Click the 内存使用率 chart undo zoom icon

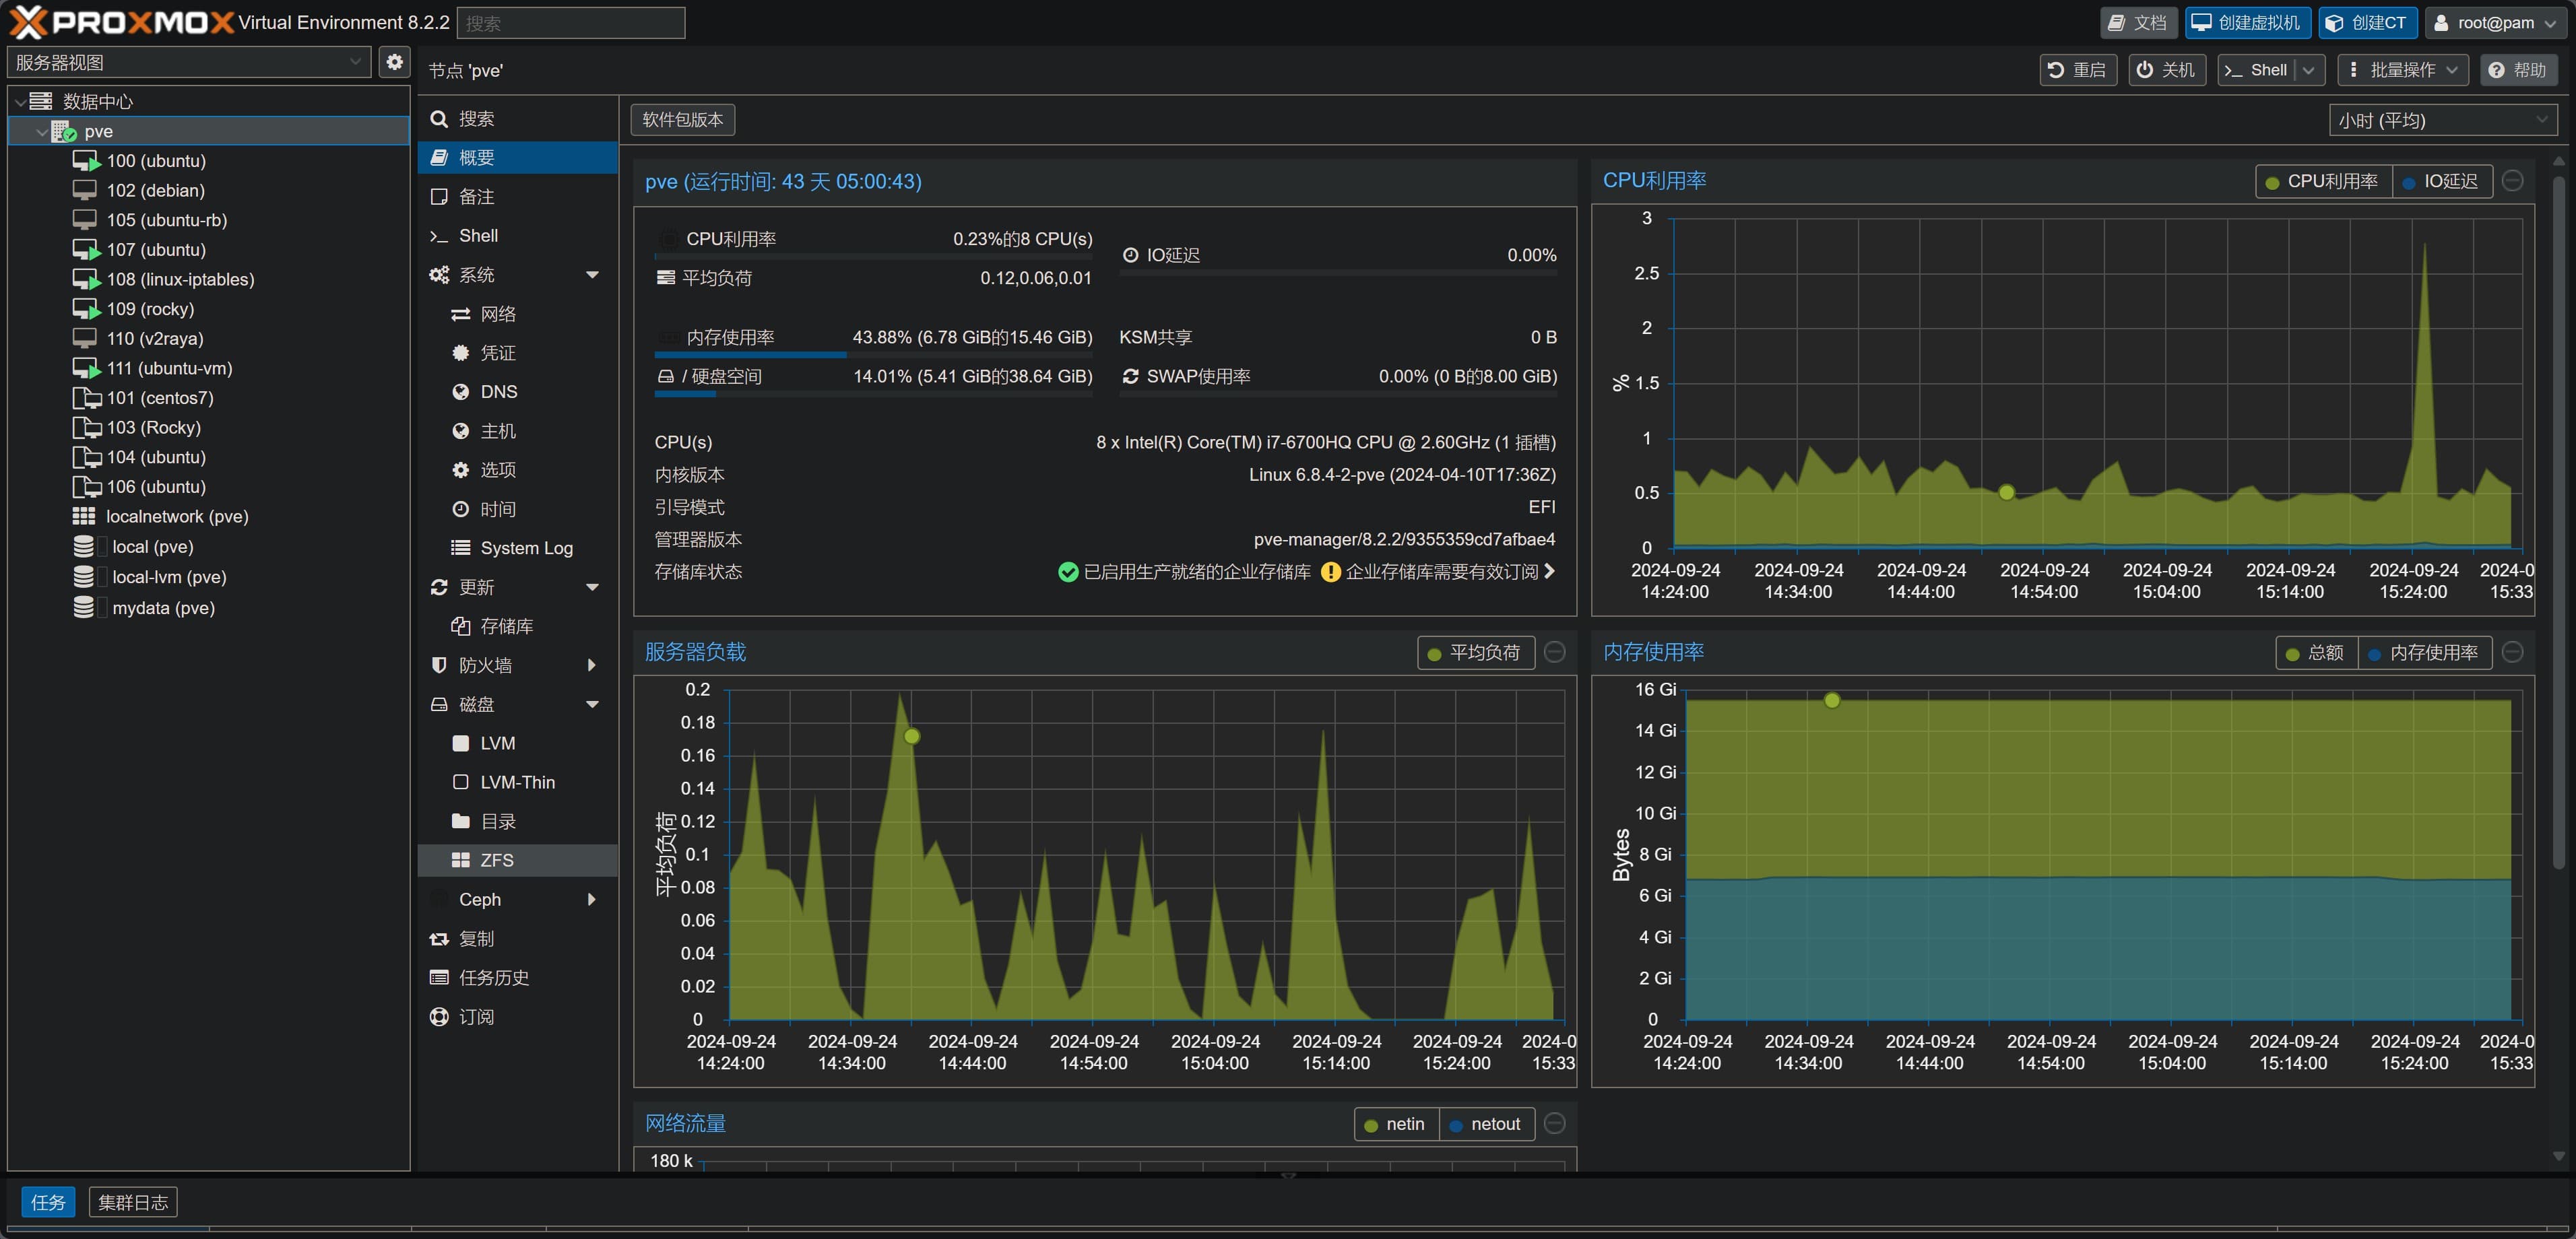click(2513, 652)
